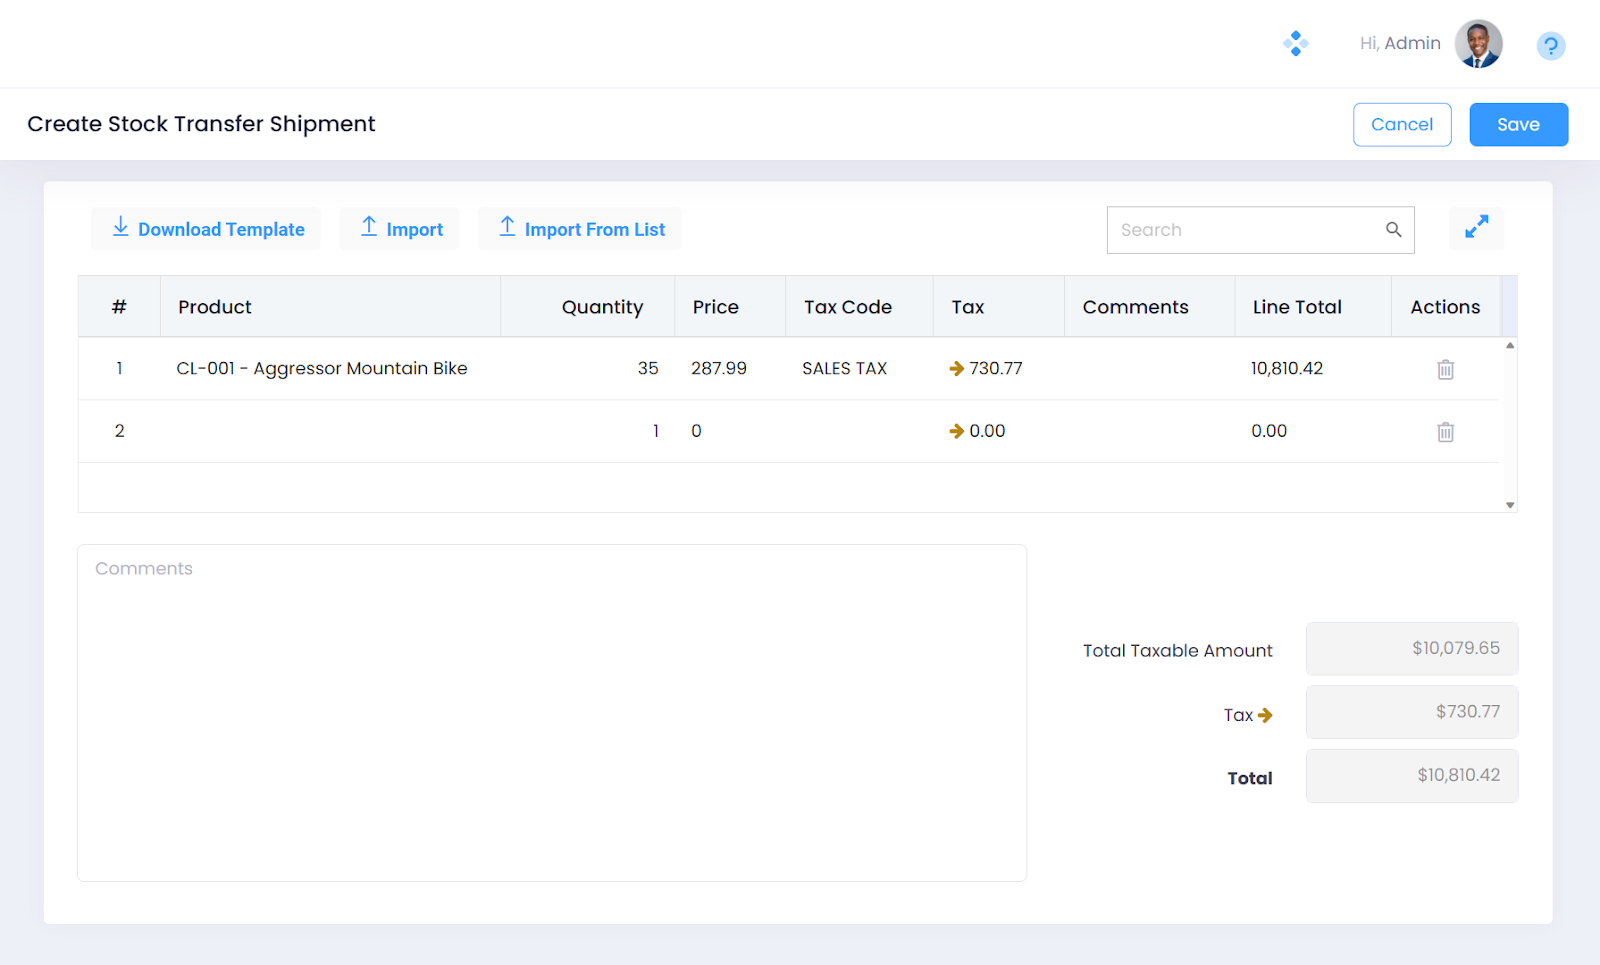Expand the table to full screen
Image resolution: width=1600 pixels, height=965 pixels.
pos(1476,228)
